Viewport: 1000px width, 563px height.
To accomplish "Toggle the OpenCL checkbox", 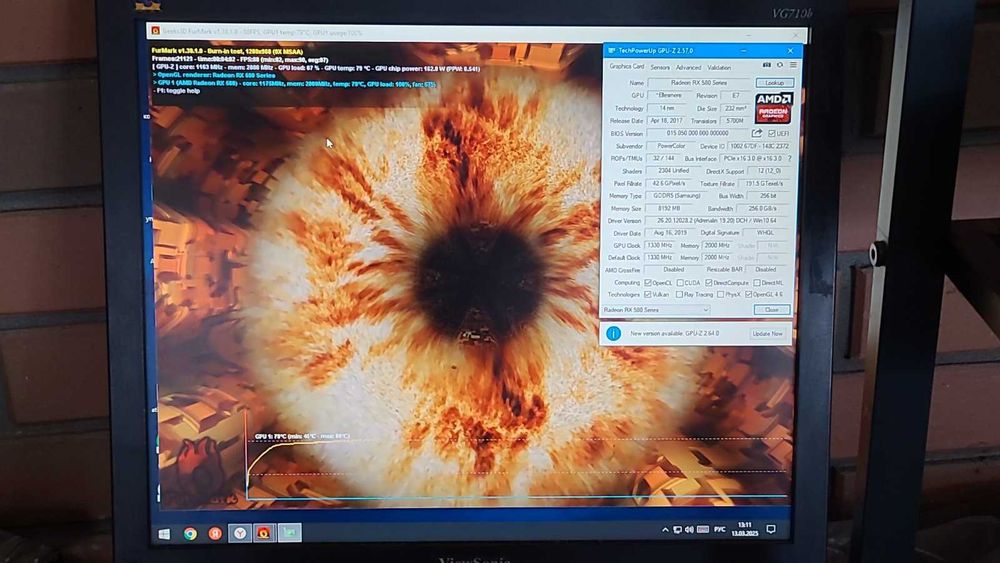I will (x=648, y=282).
